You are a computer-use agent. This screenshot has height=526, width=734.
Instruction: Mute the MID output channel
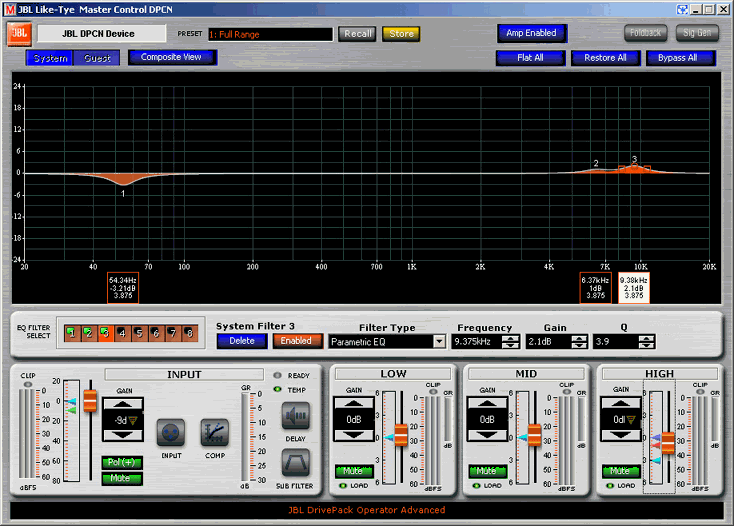487,471
